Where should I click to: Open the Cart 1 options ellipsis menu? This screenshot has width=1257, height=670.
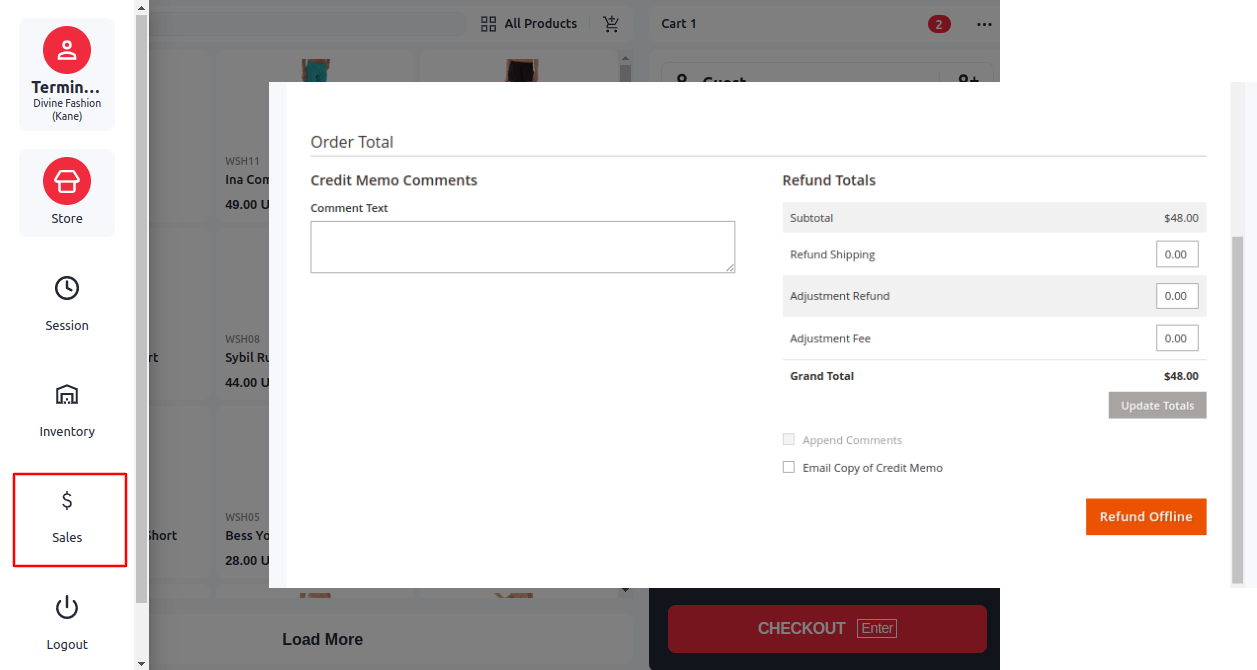pyautogui.click(x=983, y=23)
